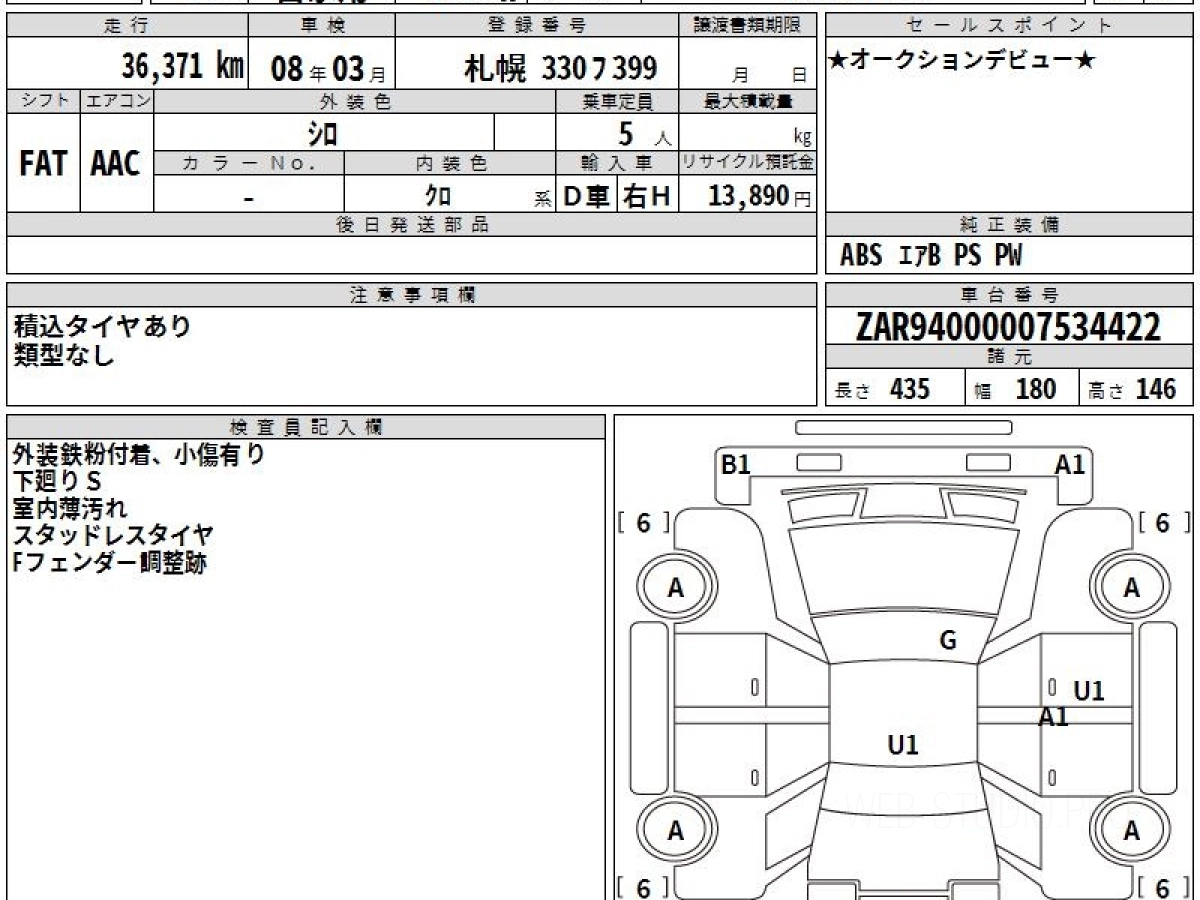Click the 輸入車 header

pos(617,163)
